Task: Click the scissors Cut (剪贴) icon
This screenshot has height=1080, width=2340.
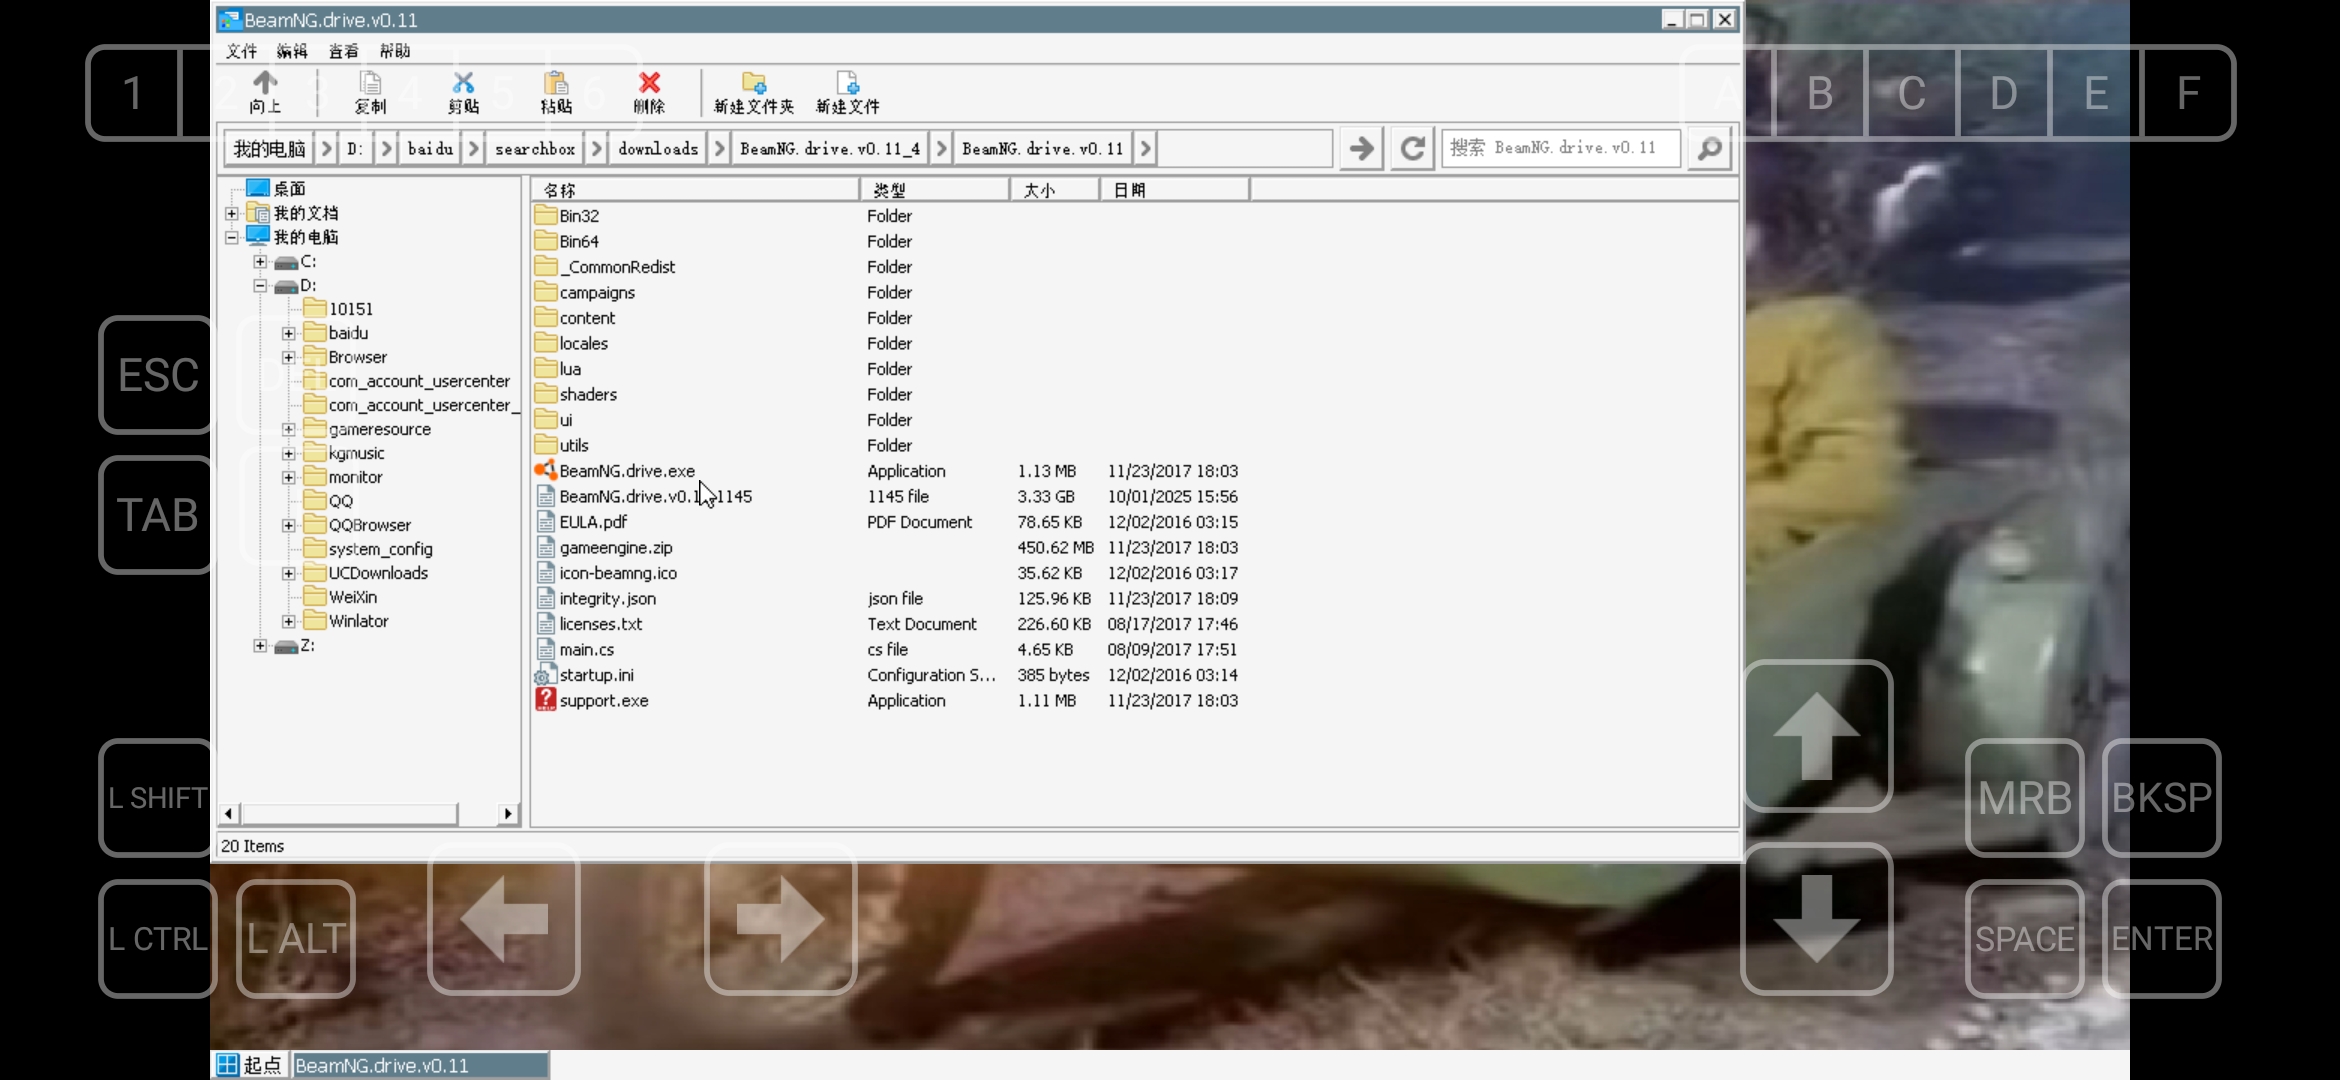Action: click(463, 84)
